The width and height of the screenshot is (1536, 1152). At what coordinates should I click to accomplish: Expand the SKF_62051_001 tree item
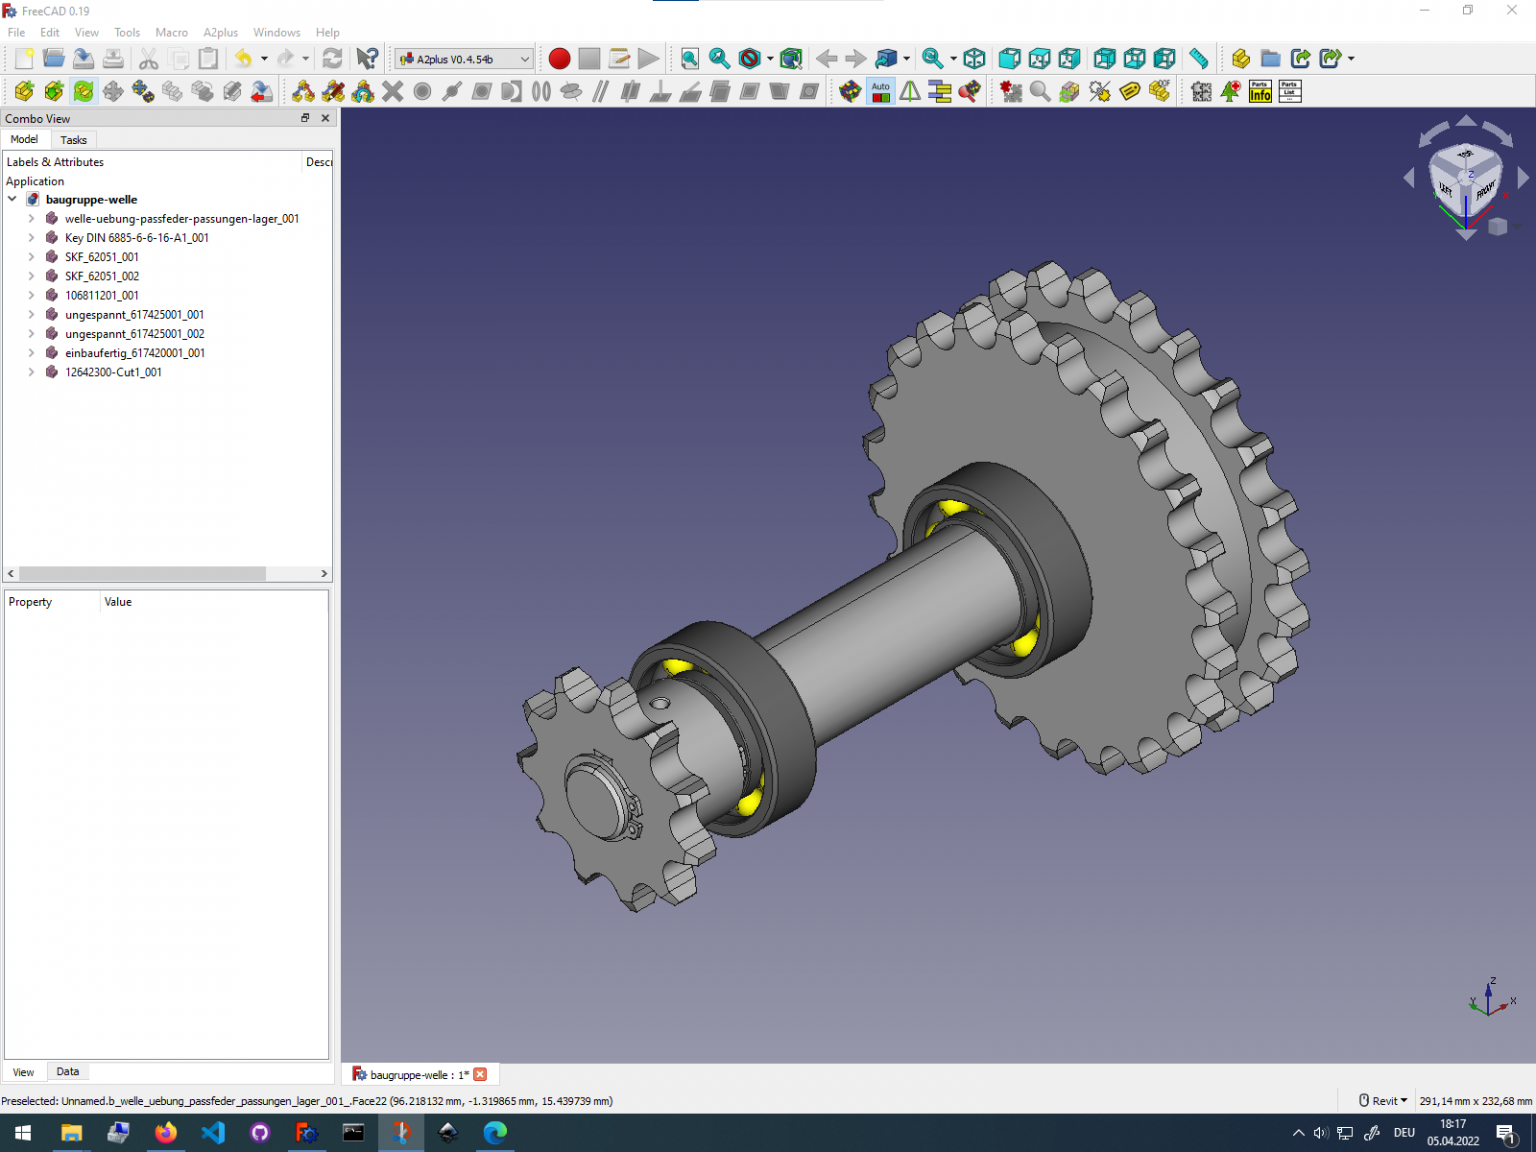(x=30, y=256)
